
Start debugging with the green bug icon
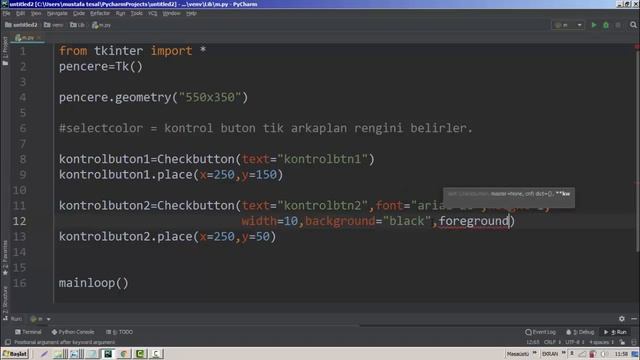click(x=606, y=25)
